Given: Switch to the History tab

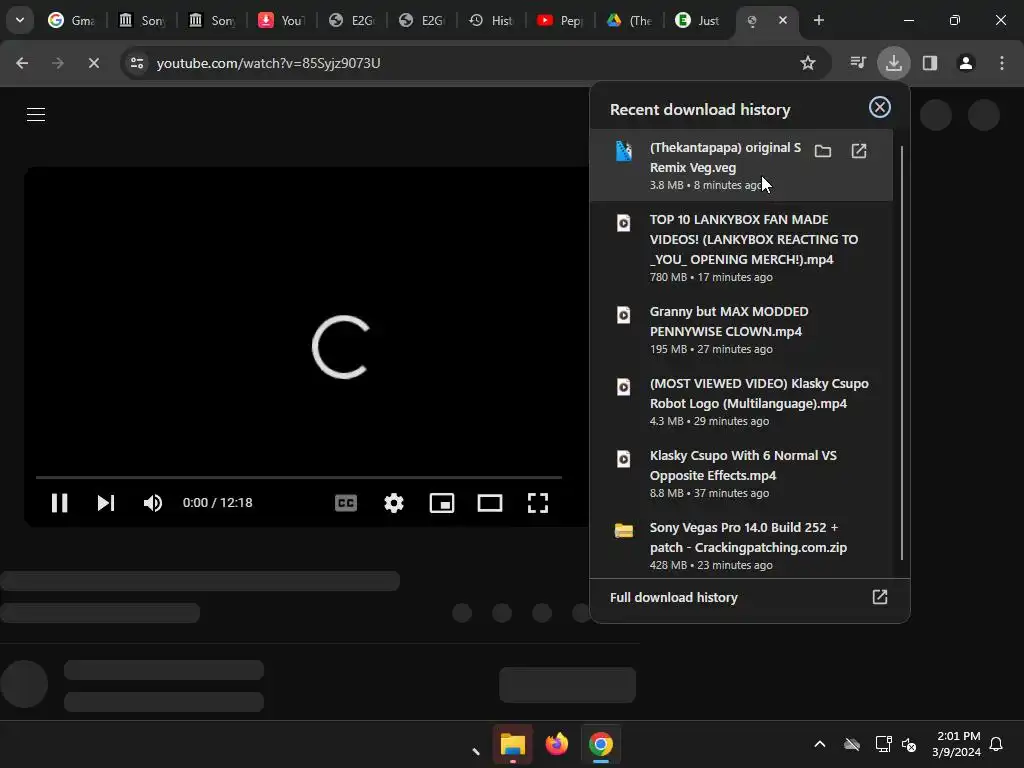Looking at the screenshot, I should coord(491,20).
